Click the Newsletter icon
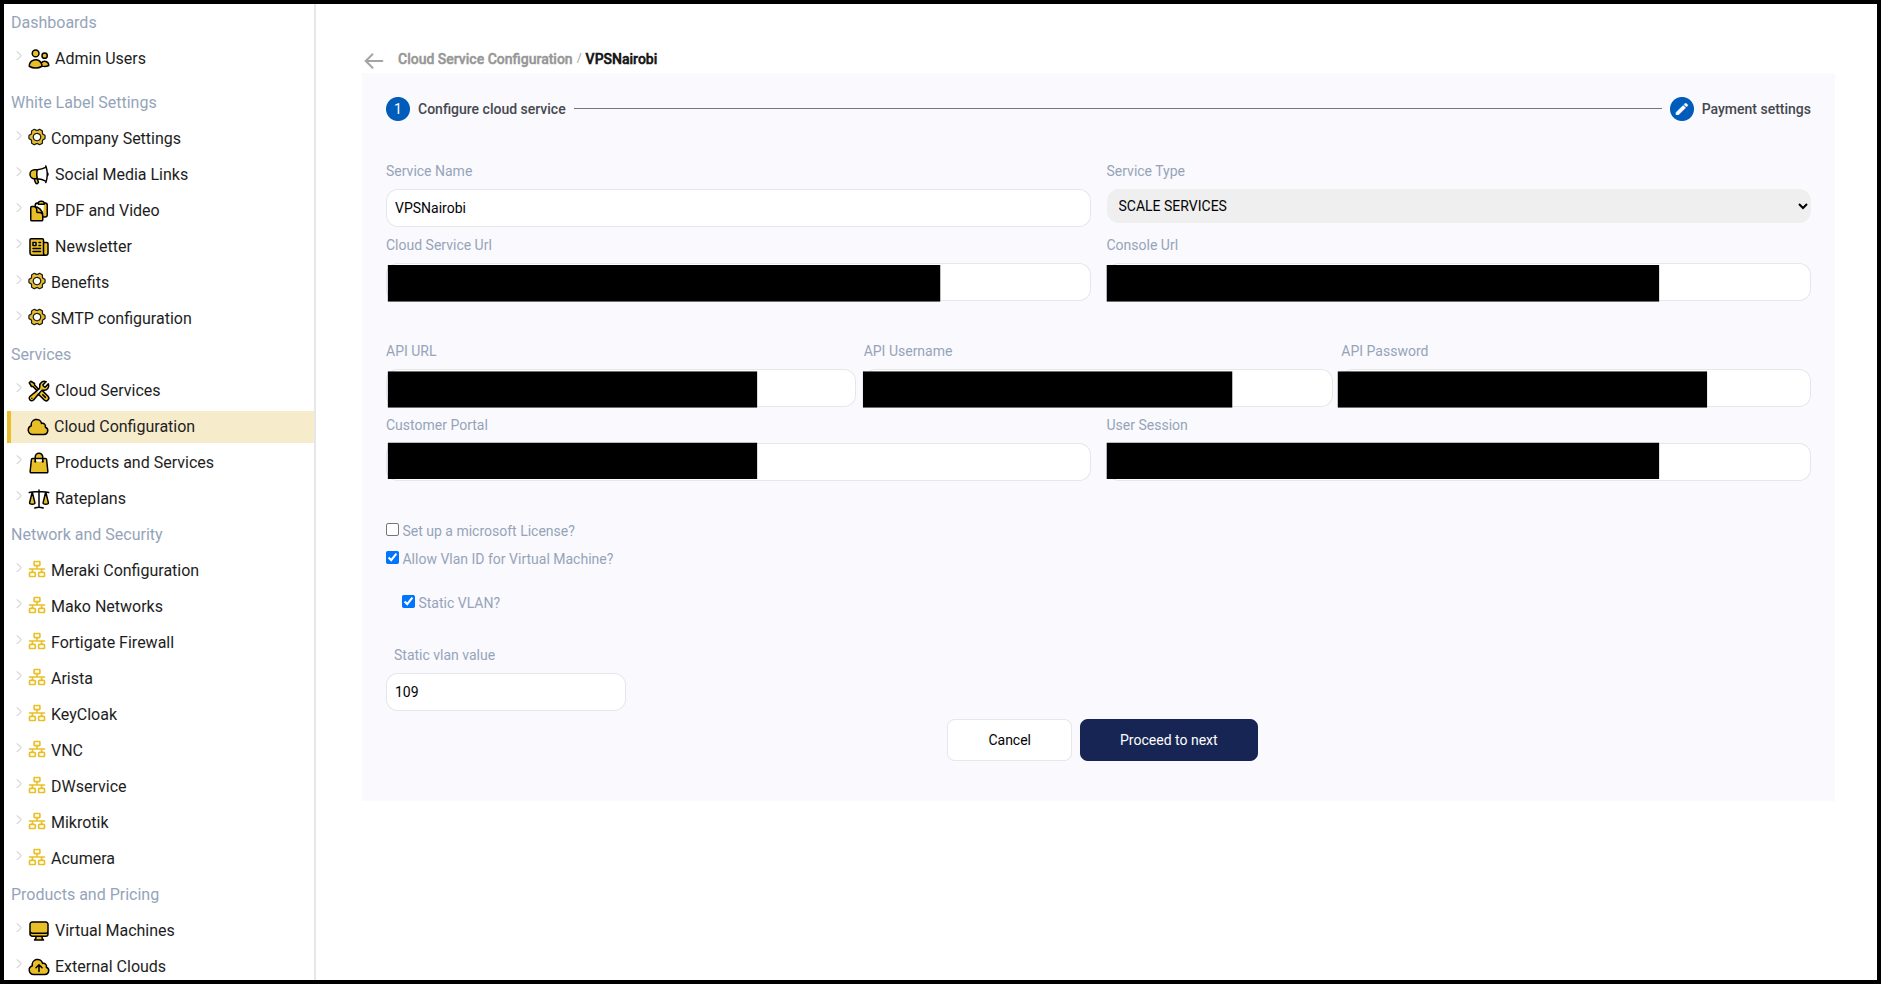1881x984 pixels. (39, 247)
